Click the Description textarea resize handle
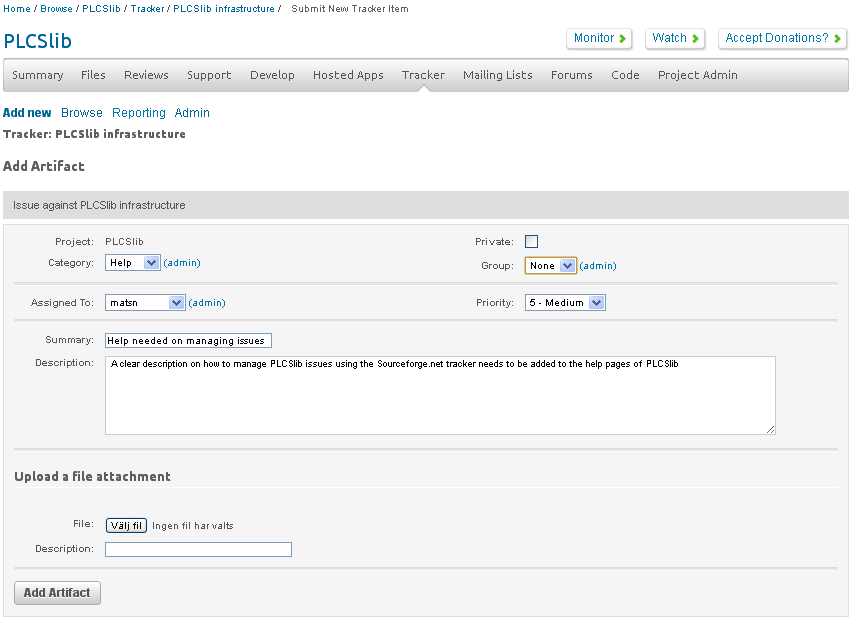 click(770, 429)
